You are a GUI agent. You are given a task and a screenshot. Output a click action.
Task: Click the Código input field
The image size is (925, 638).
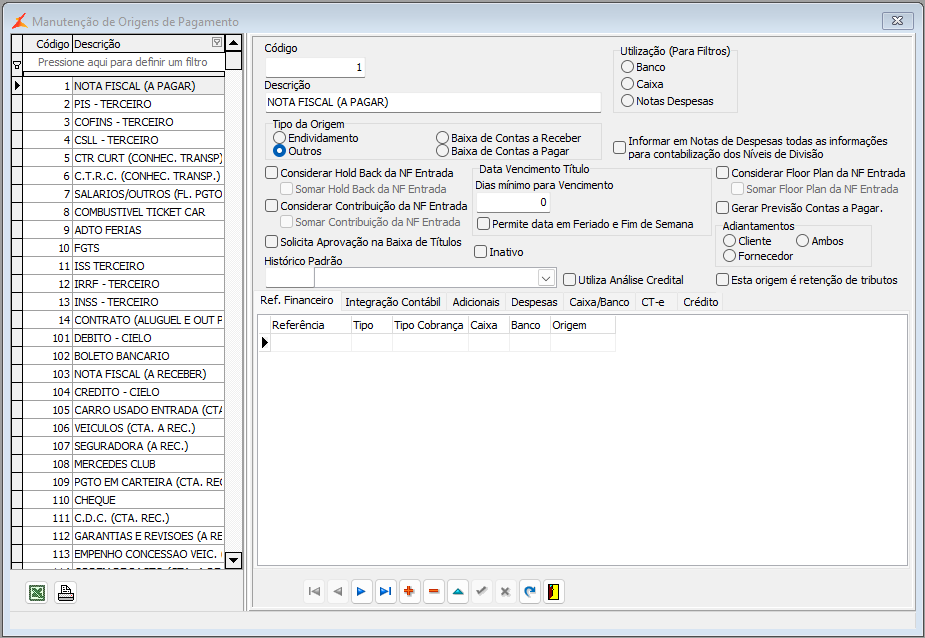315,67
